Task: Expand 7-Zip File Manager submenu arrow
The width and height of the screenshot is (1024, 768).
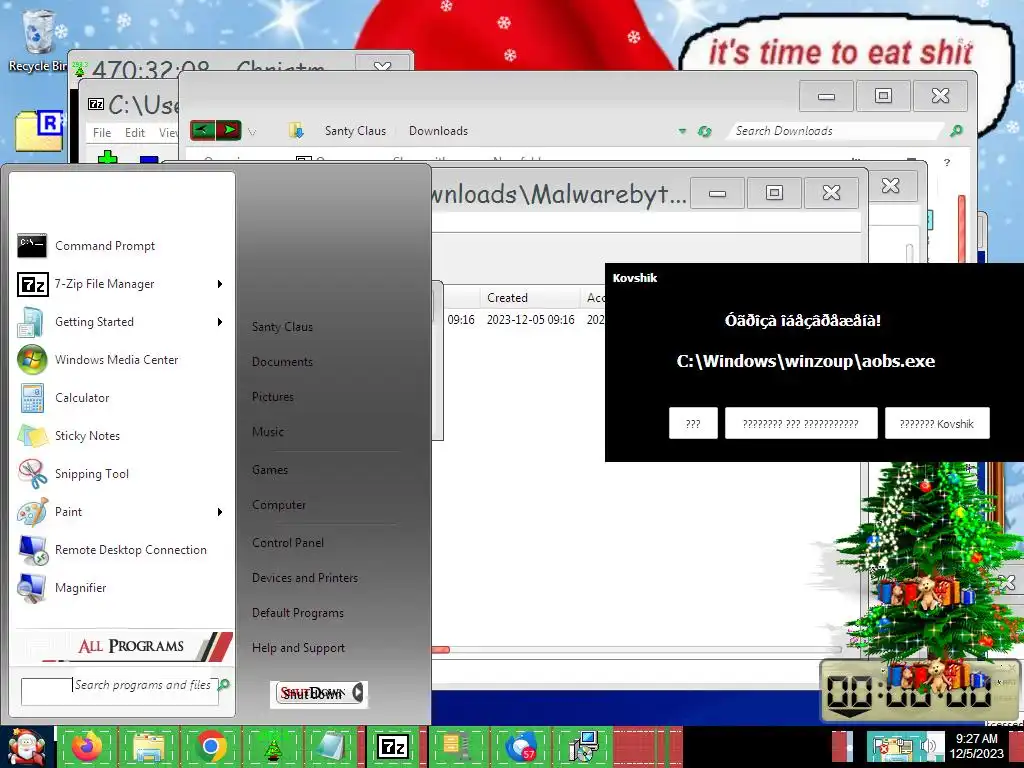Action: 220,284
